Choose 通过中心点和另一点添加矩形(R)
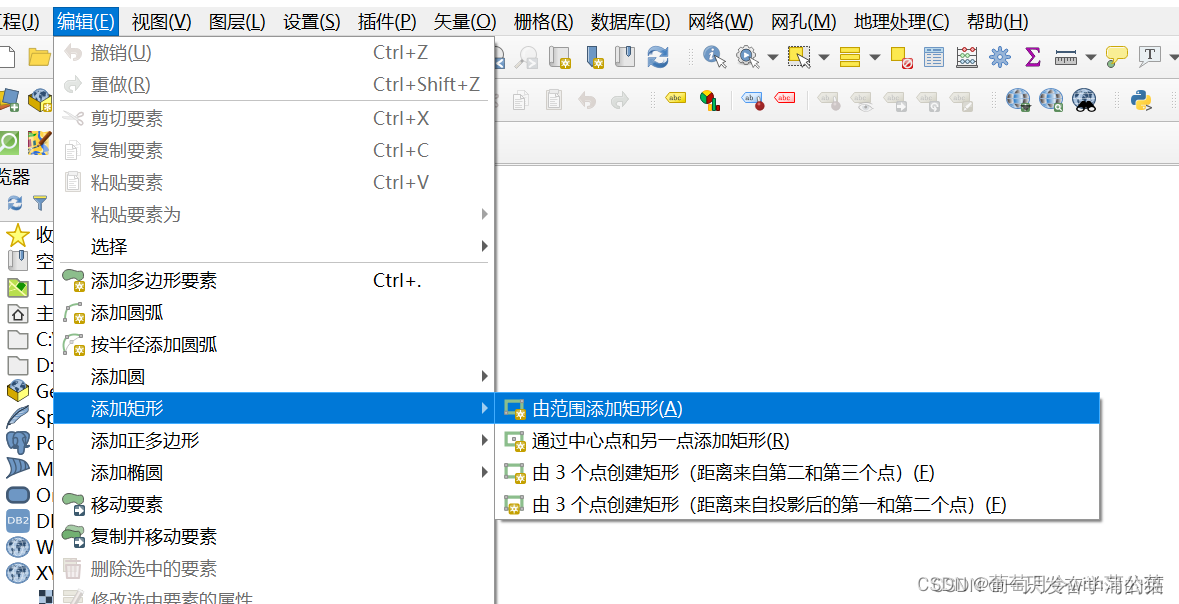Viewport: 1179px width, 604px height. [x=797, y=440]
